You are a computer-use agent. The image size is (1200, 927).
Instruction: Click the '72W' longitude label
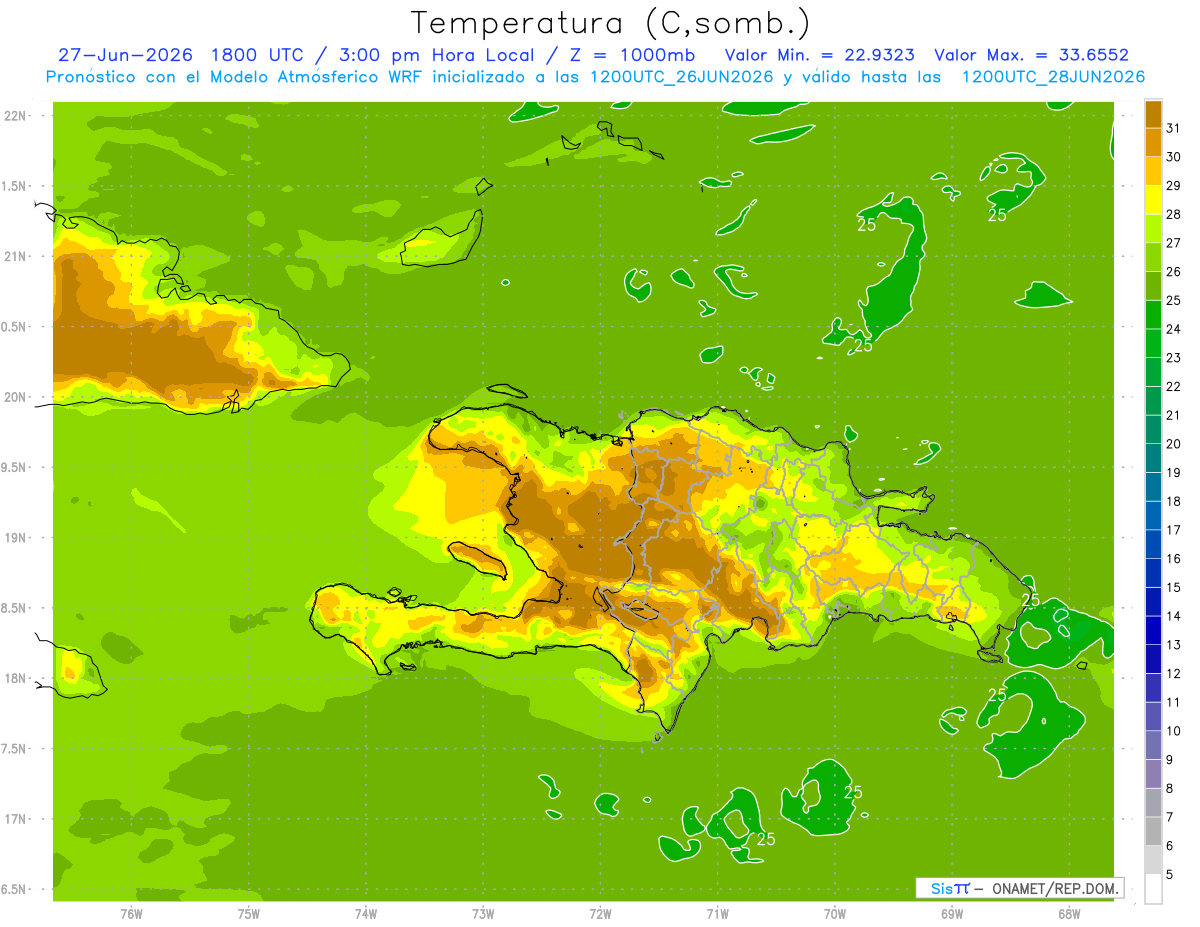pos(600,913)
